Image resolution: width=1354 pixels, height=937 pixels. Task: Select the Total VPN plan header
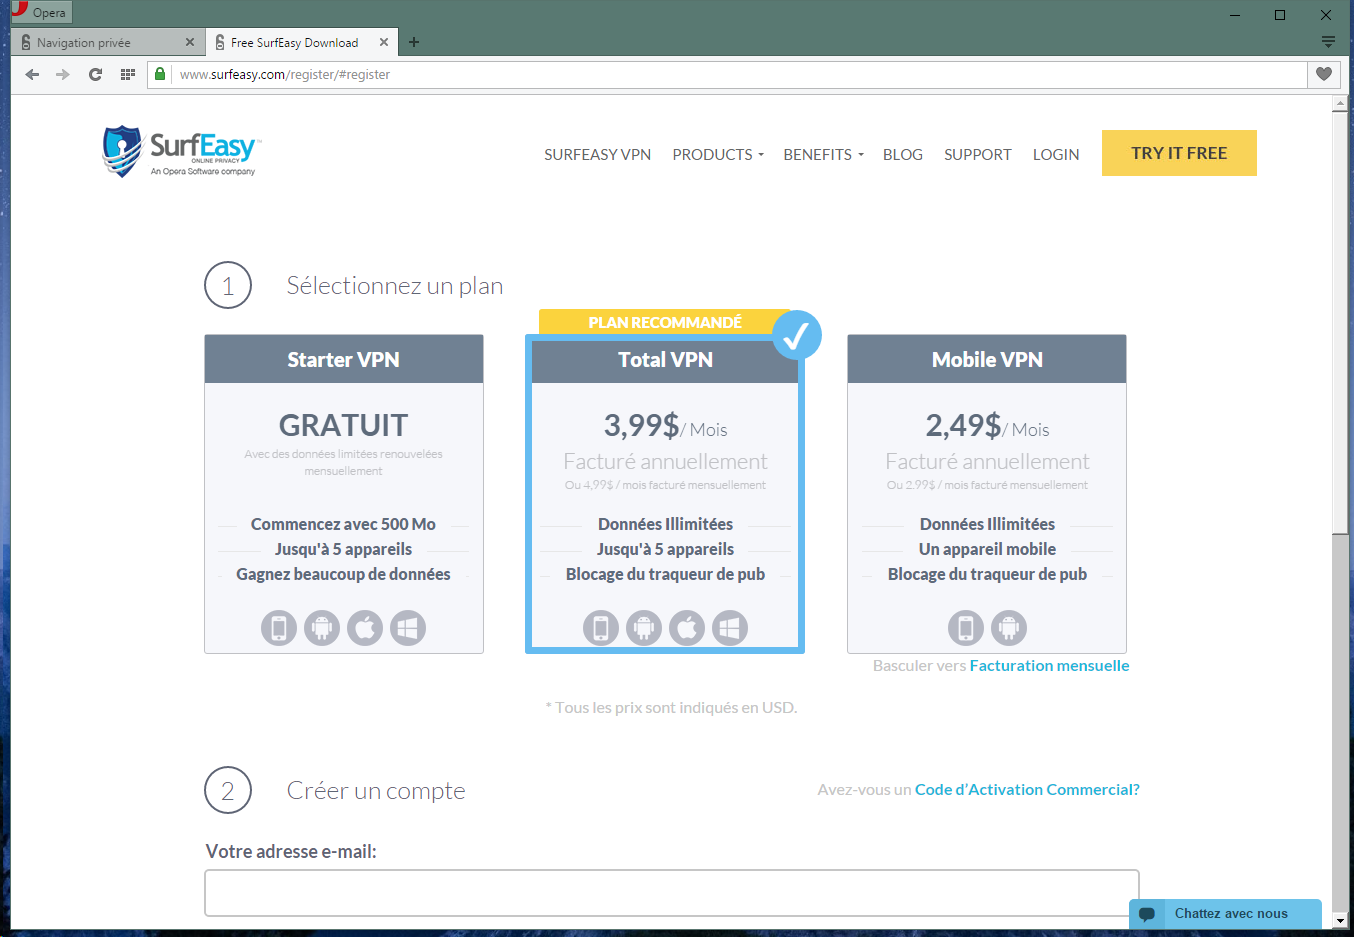(x=665, y=359)
